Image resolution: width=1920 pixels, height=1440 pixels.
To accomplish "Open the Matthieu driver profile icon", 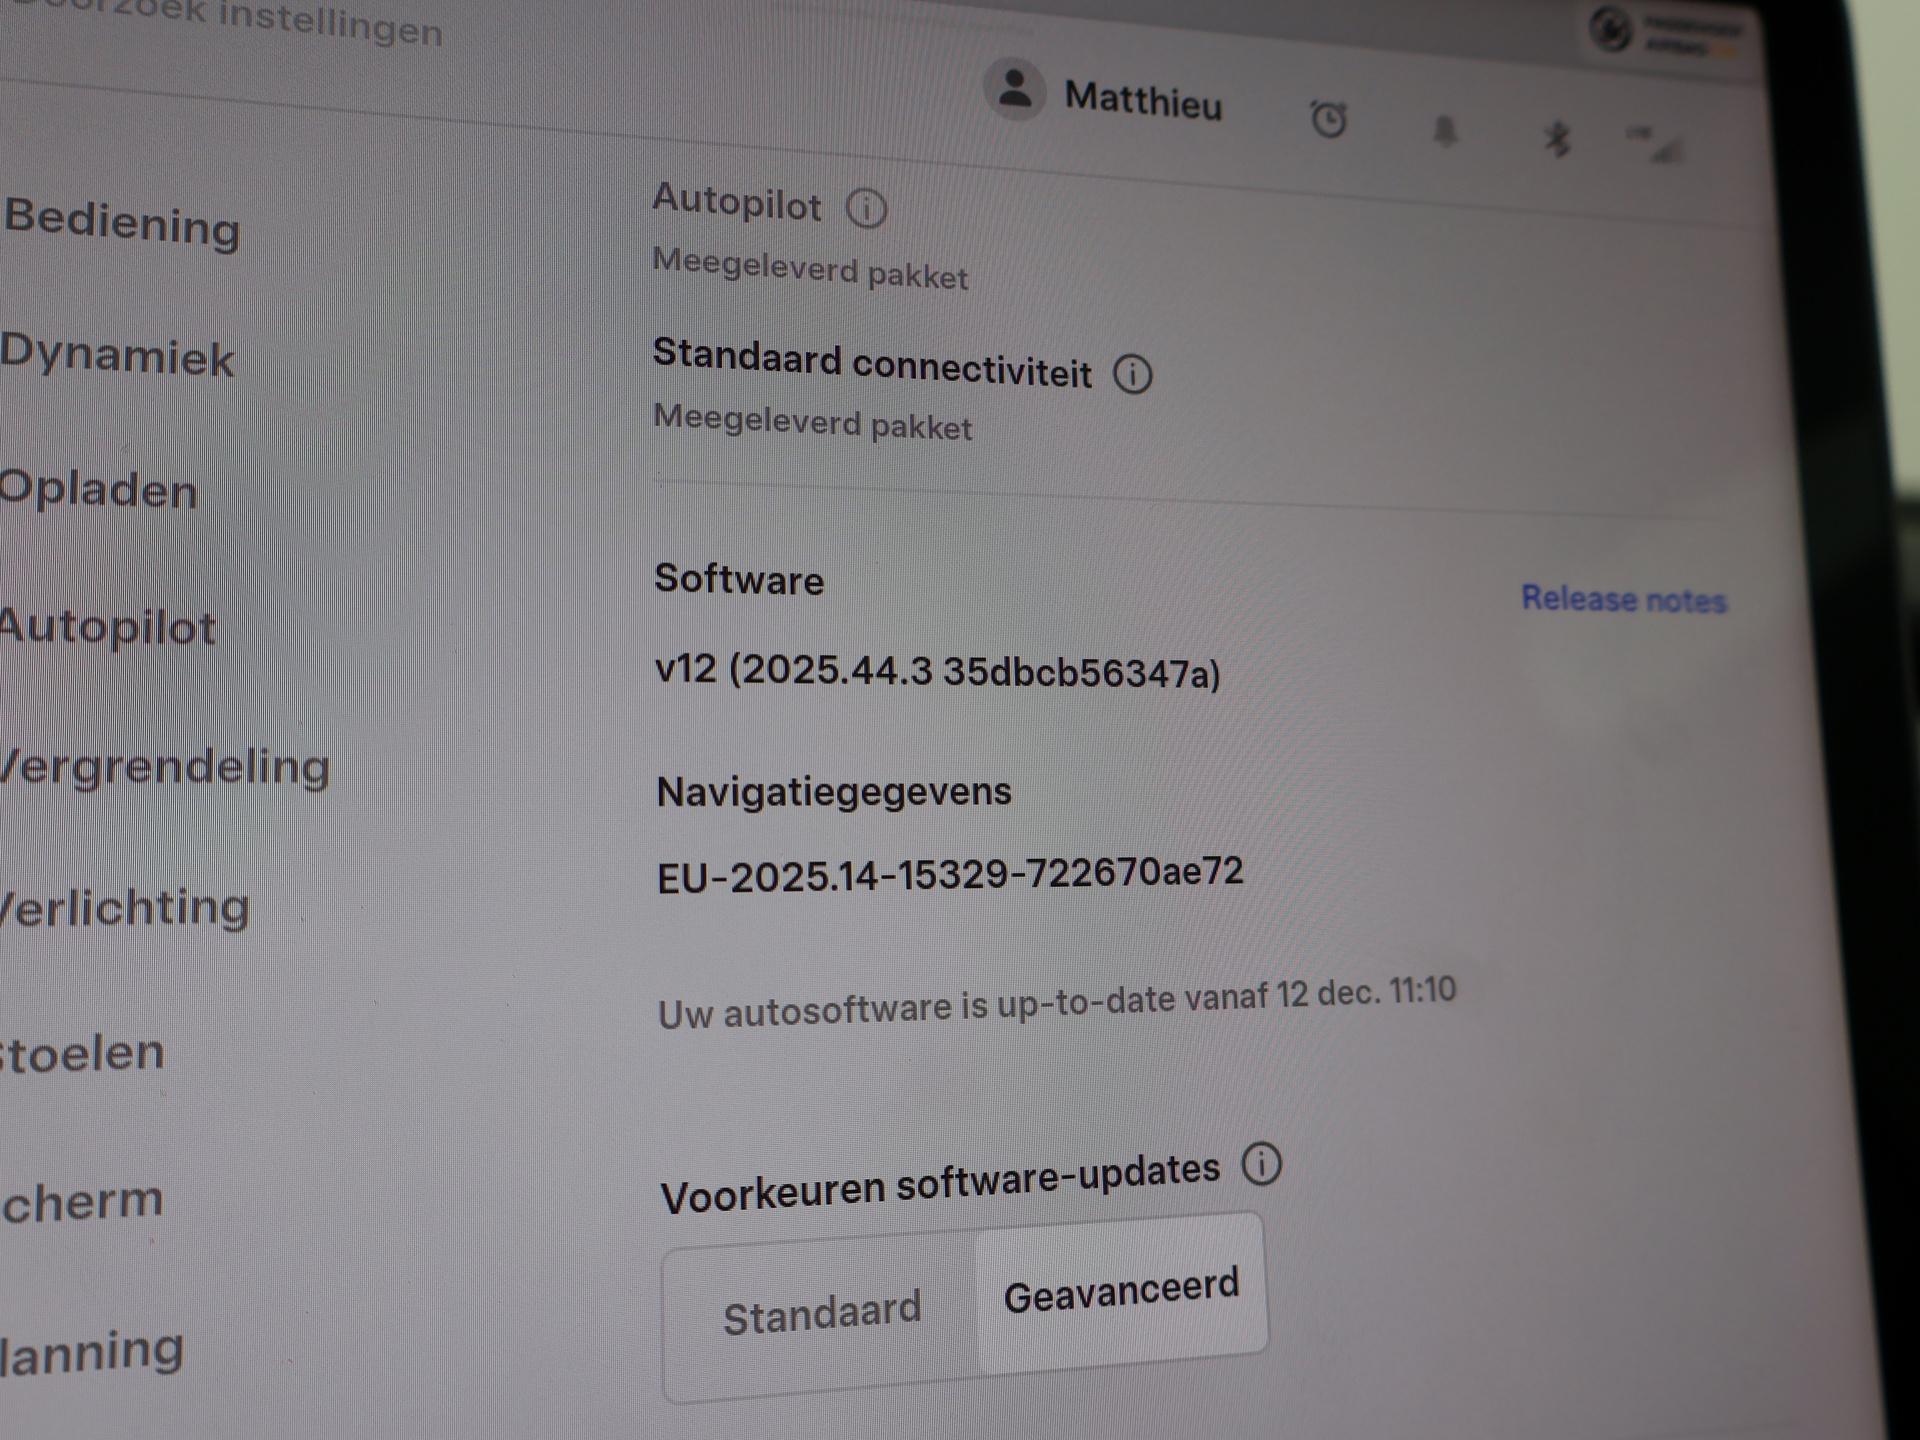I will [x=1014, y=88].
